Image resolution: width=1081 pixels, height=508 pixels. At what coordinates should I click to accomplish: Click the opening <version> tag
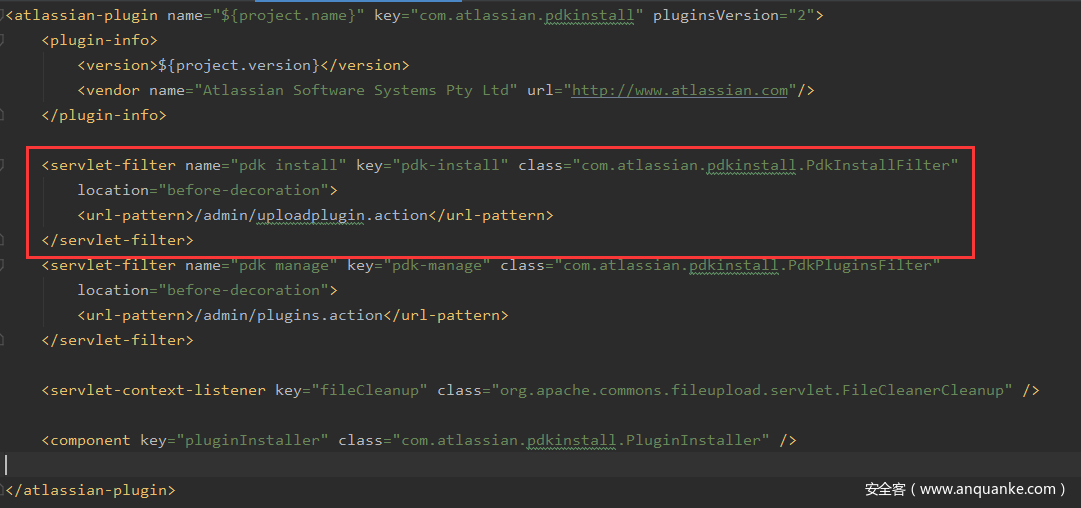click(117, 65)
